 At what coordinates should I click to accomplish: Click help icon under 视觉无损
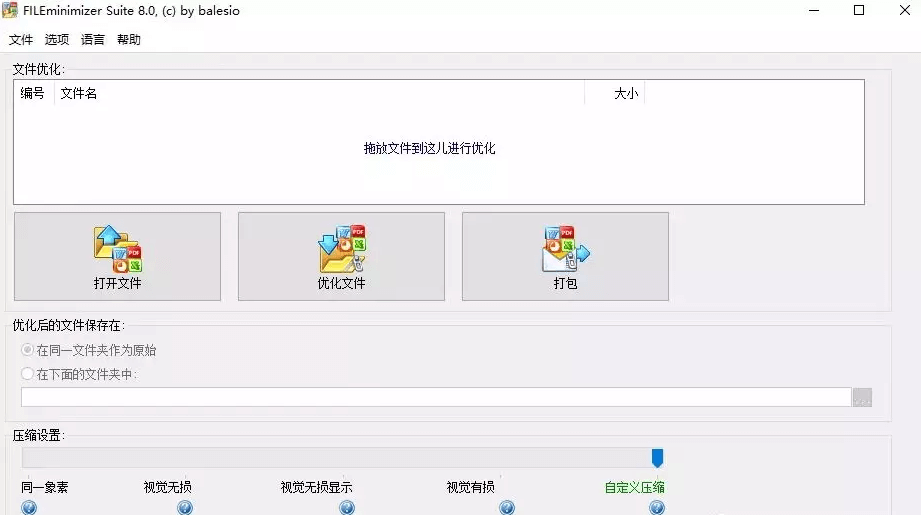click(185, 508)
